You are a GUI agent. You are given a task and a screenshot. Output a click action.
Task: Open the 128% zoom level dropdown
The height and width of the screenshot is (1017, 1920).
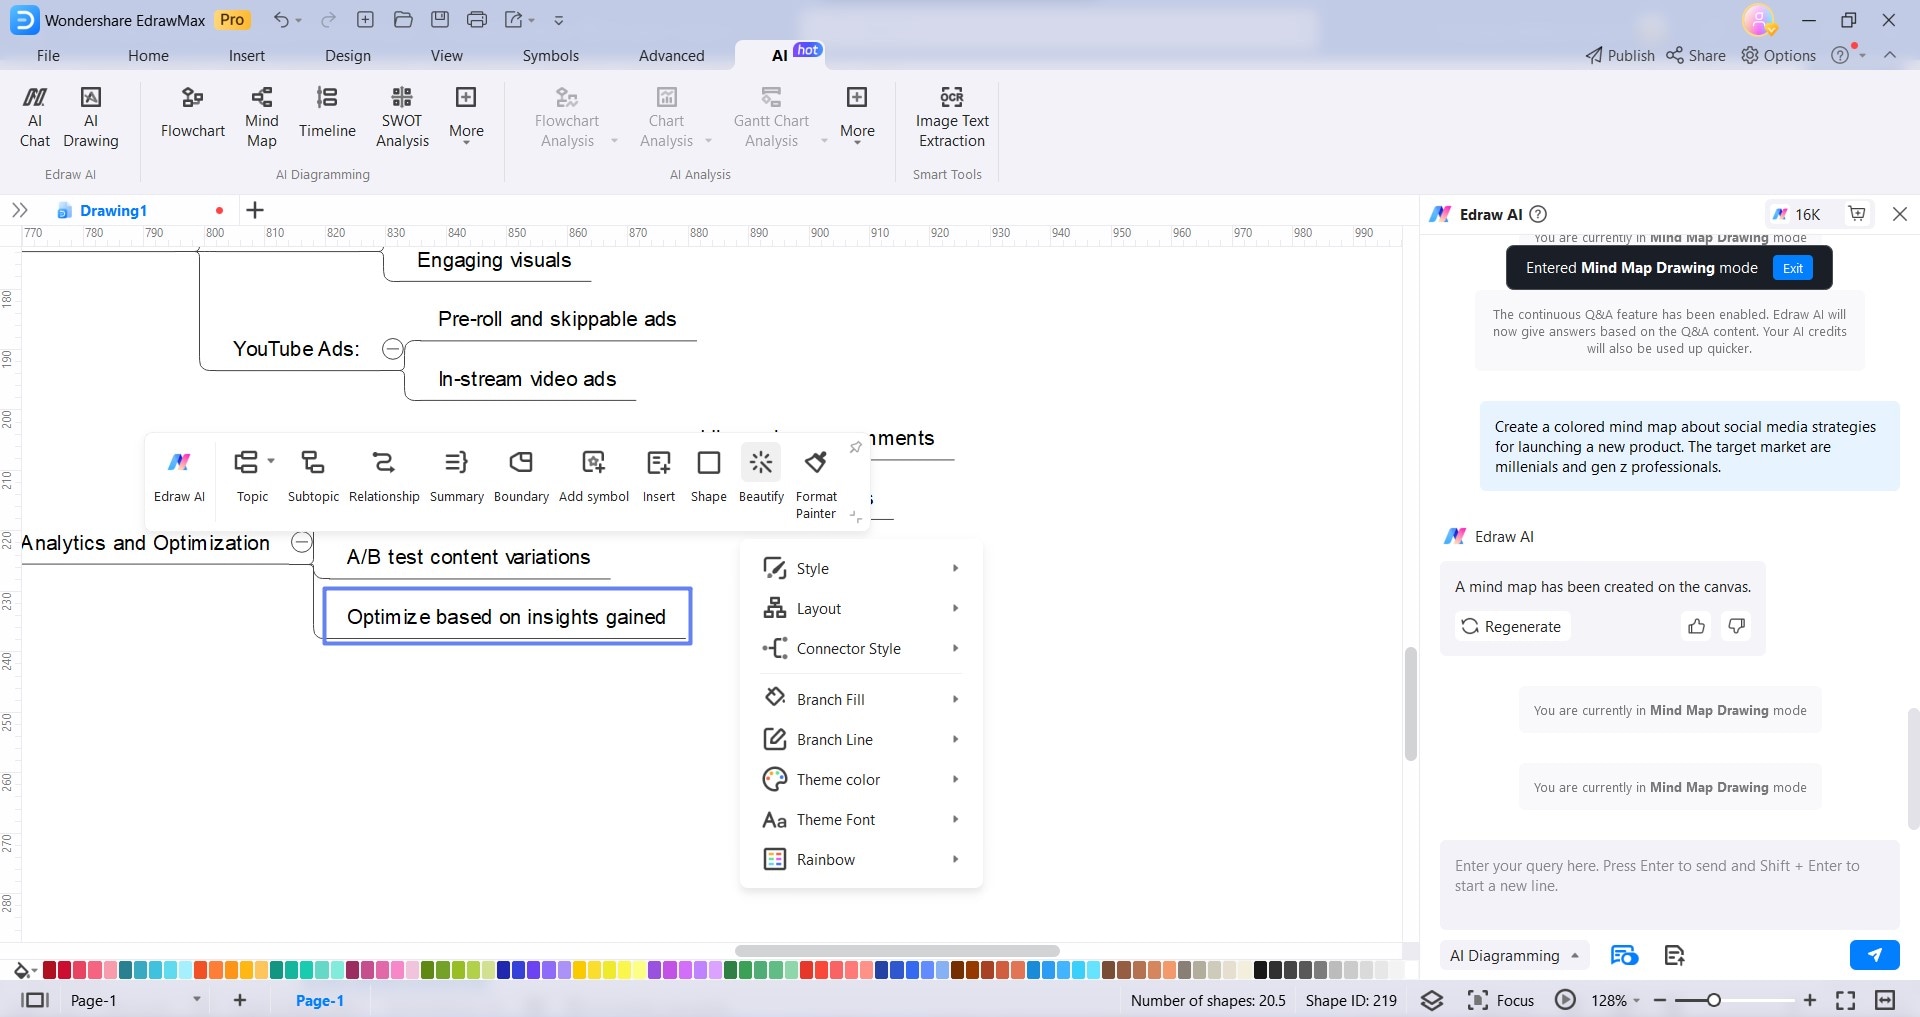point(1615,1000)
